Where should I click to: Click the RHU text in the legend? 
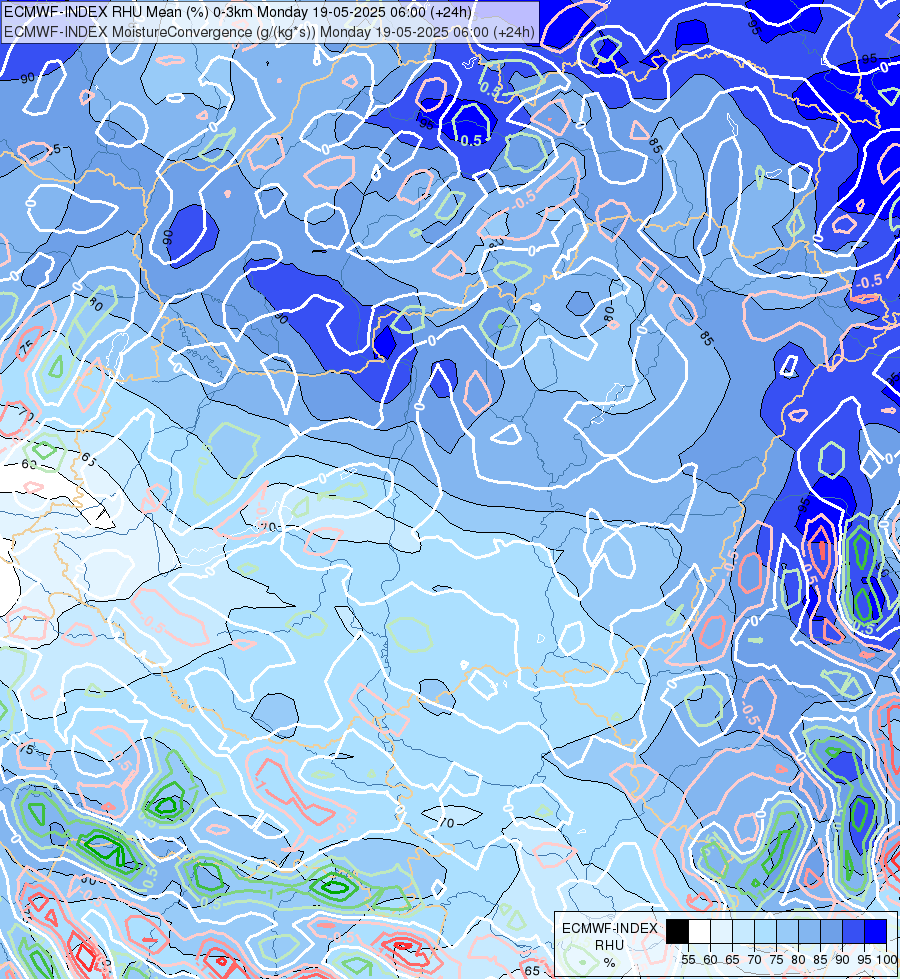[x=609, y=945]
